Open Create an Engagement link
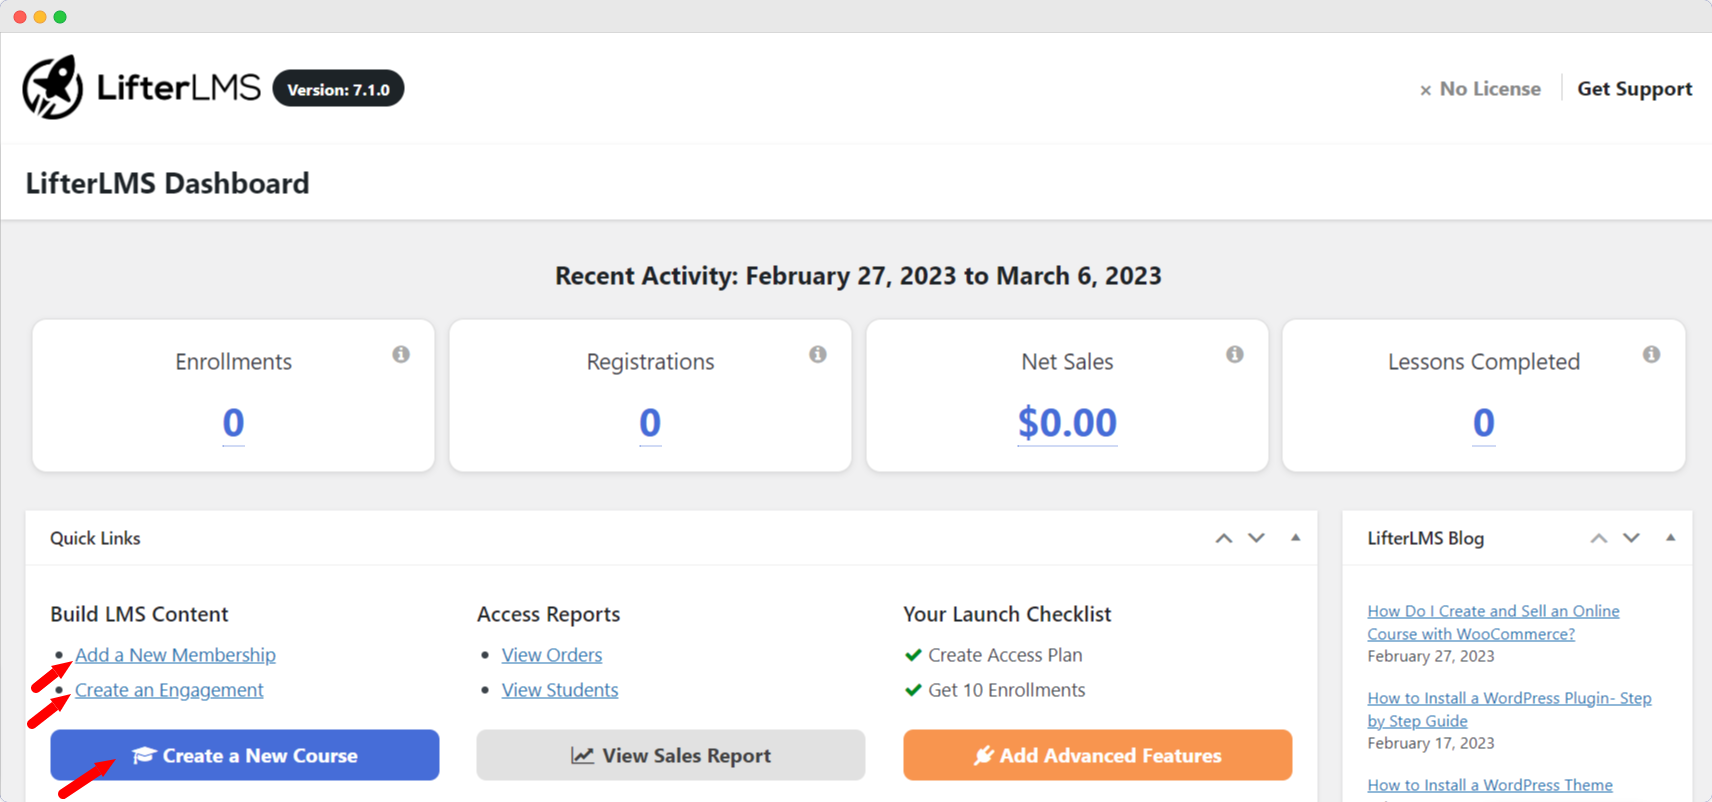 pyautogui.click(x=169, y=690)
